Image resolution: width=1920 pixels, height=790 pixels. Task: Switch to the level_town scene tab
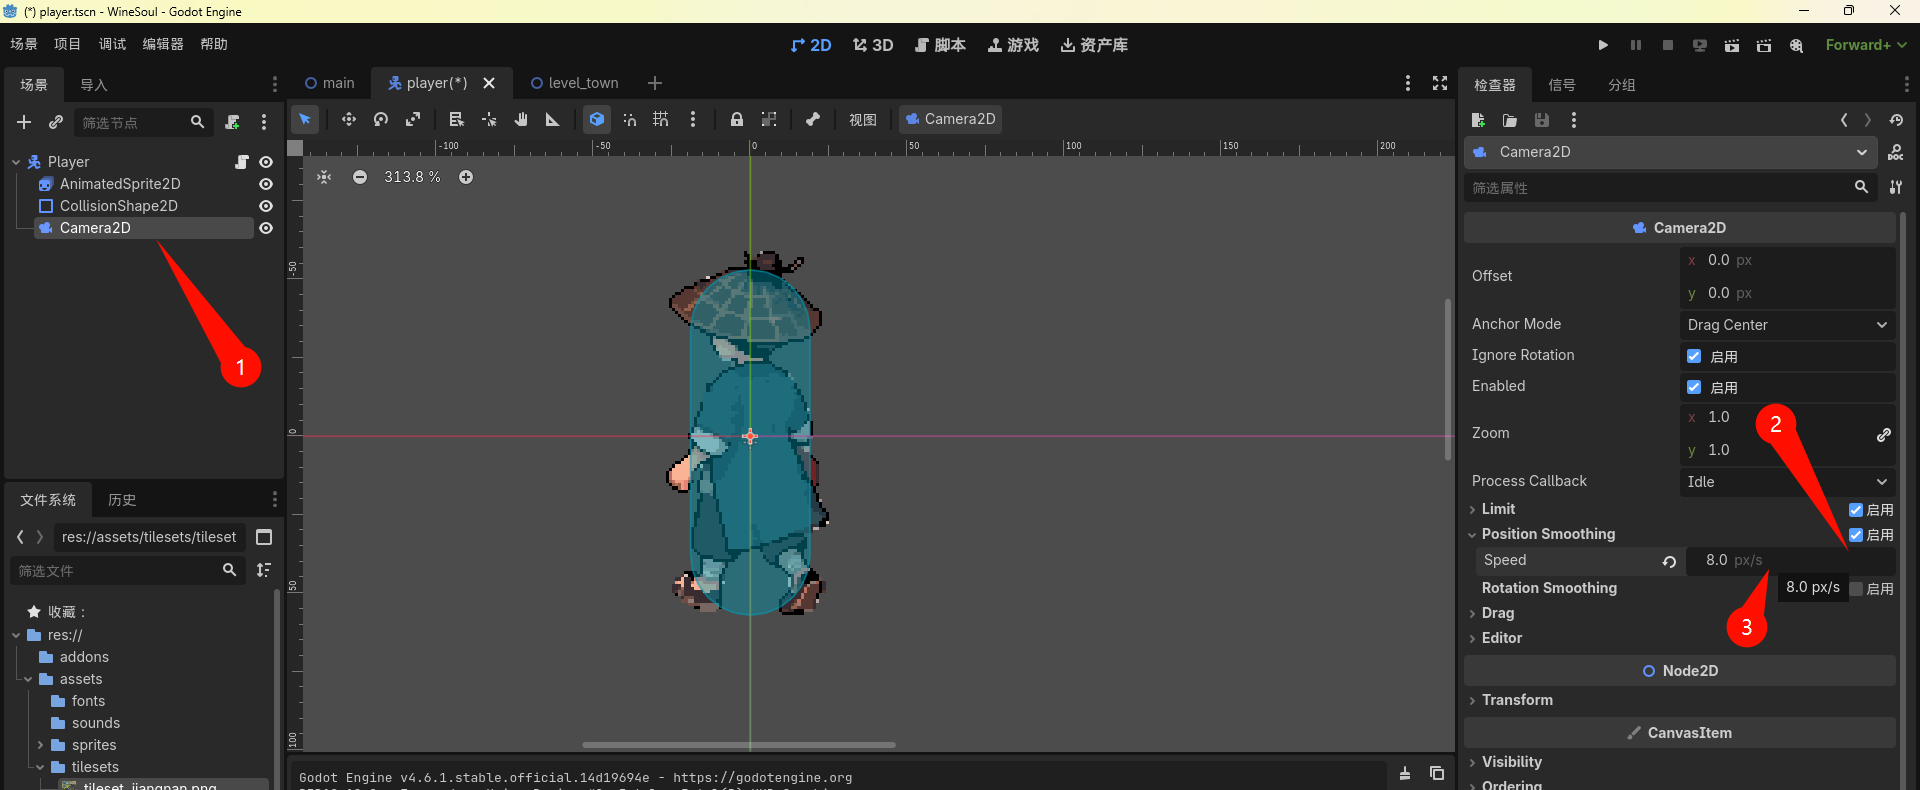coord(574,83)
